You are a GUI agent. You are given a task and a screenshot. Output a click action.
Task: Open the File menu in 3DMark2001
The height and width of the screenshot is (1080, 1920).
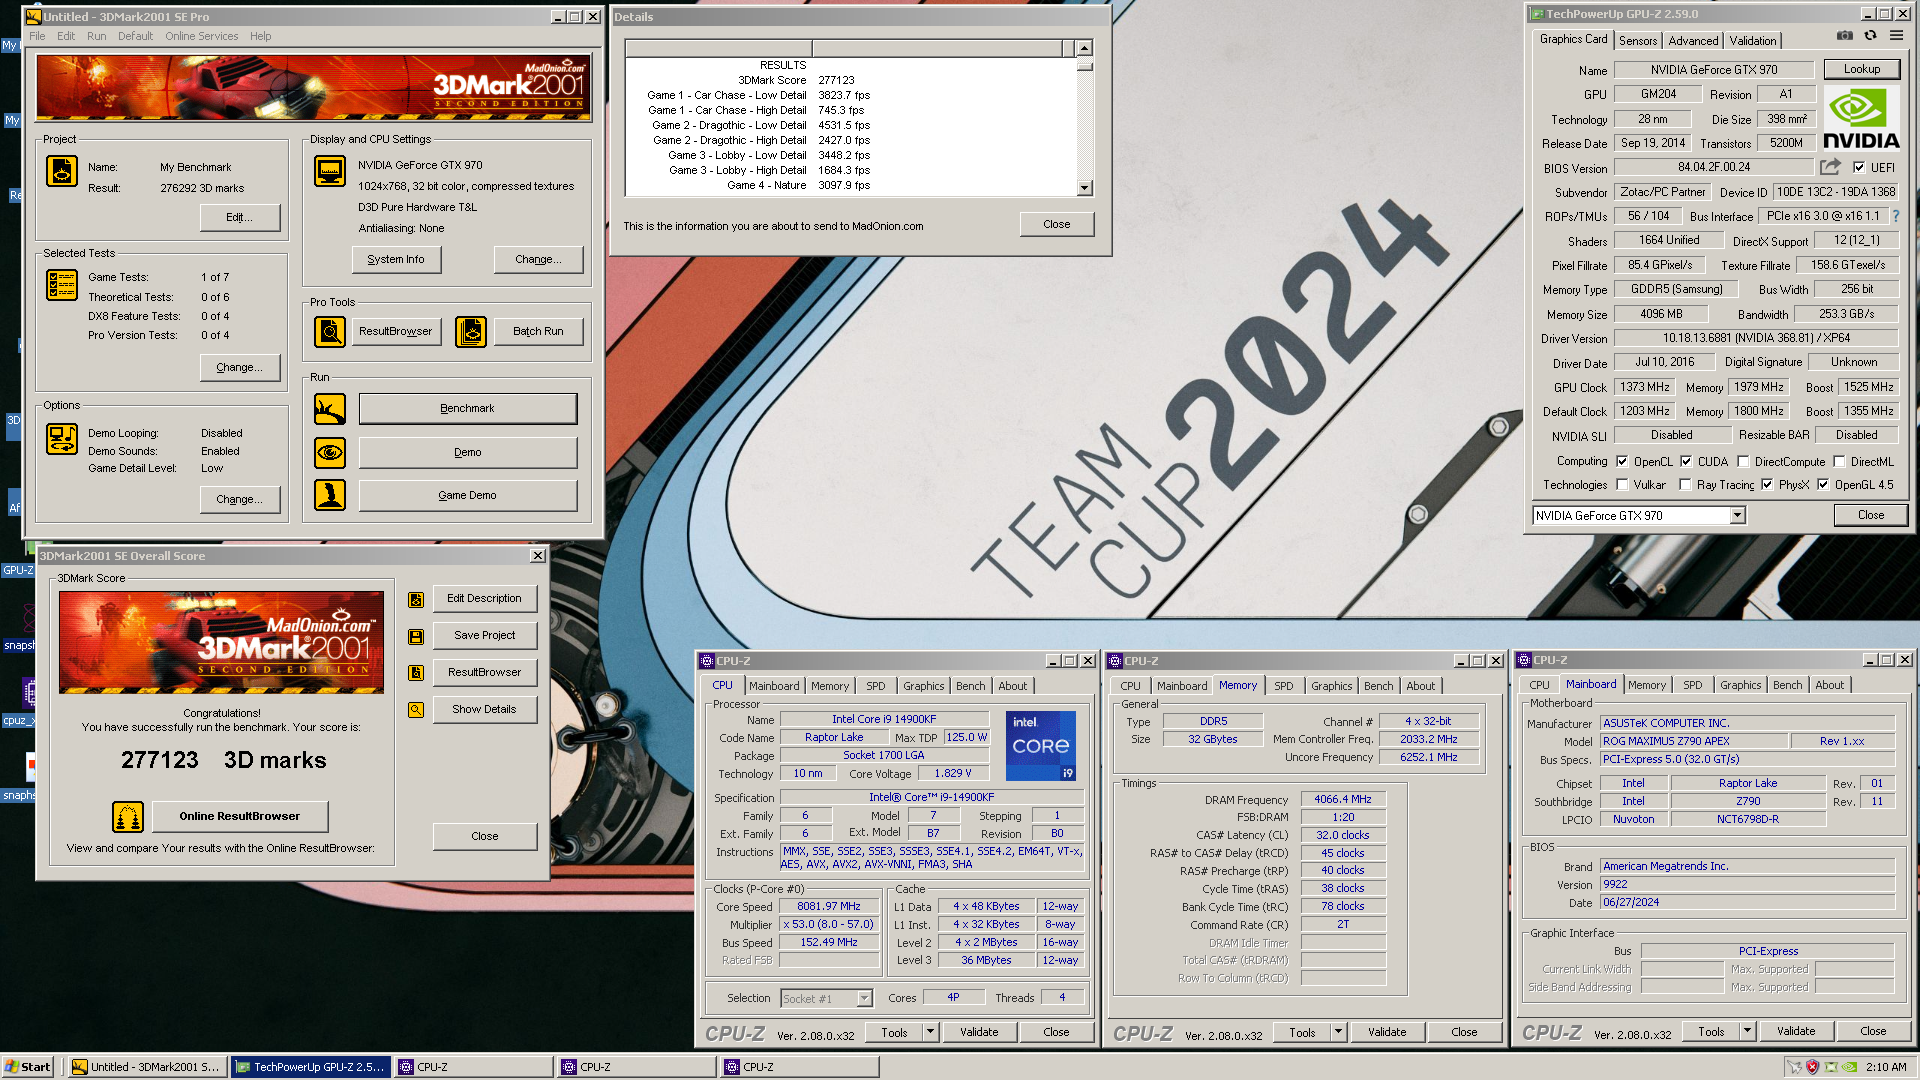pyautogui.click(x=37, y=36)
